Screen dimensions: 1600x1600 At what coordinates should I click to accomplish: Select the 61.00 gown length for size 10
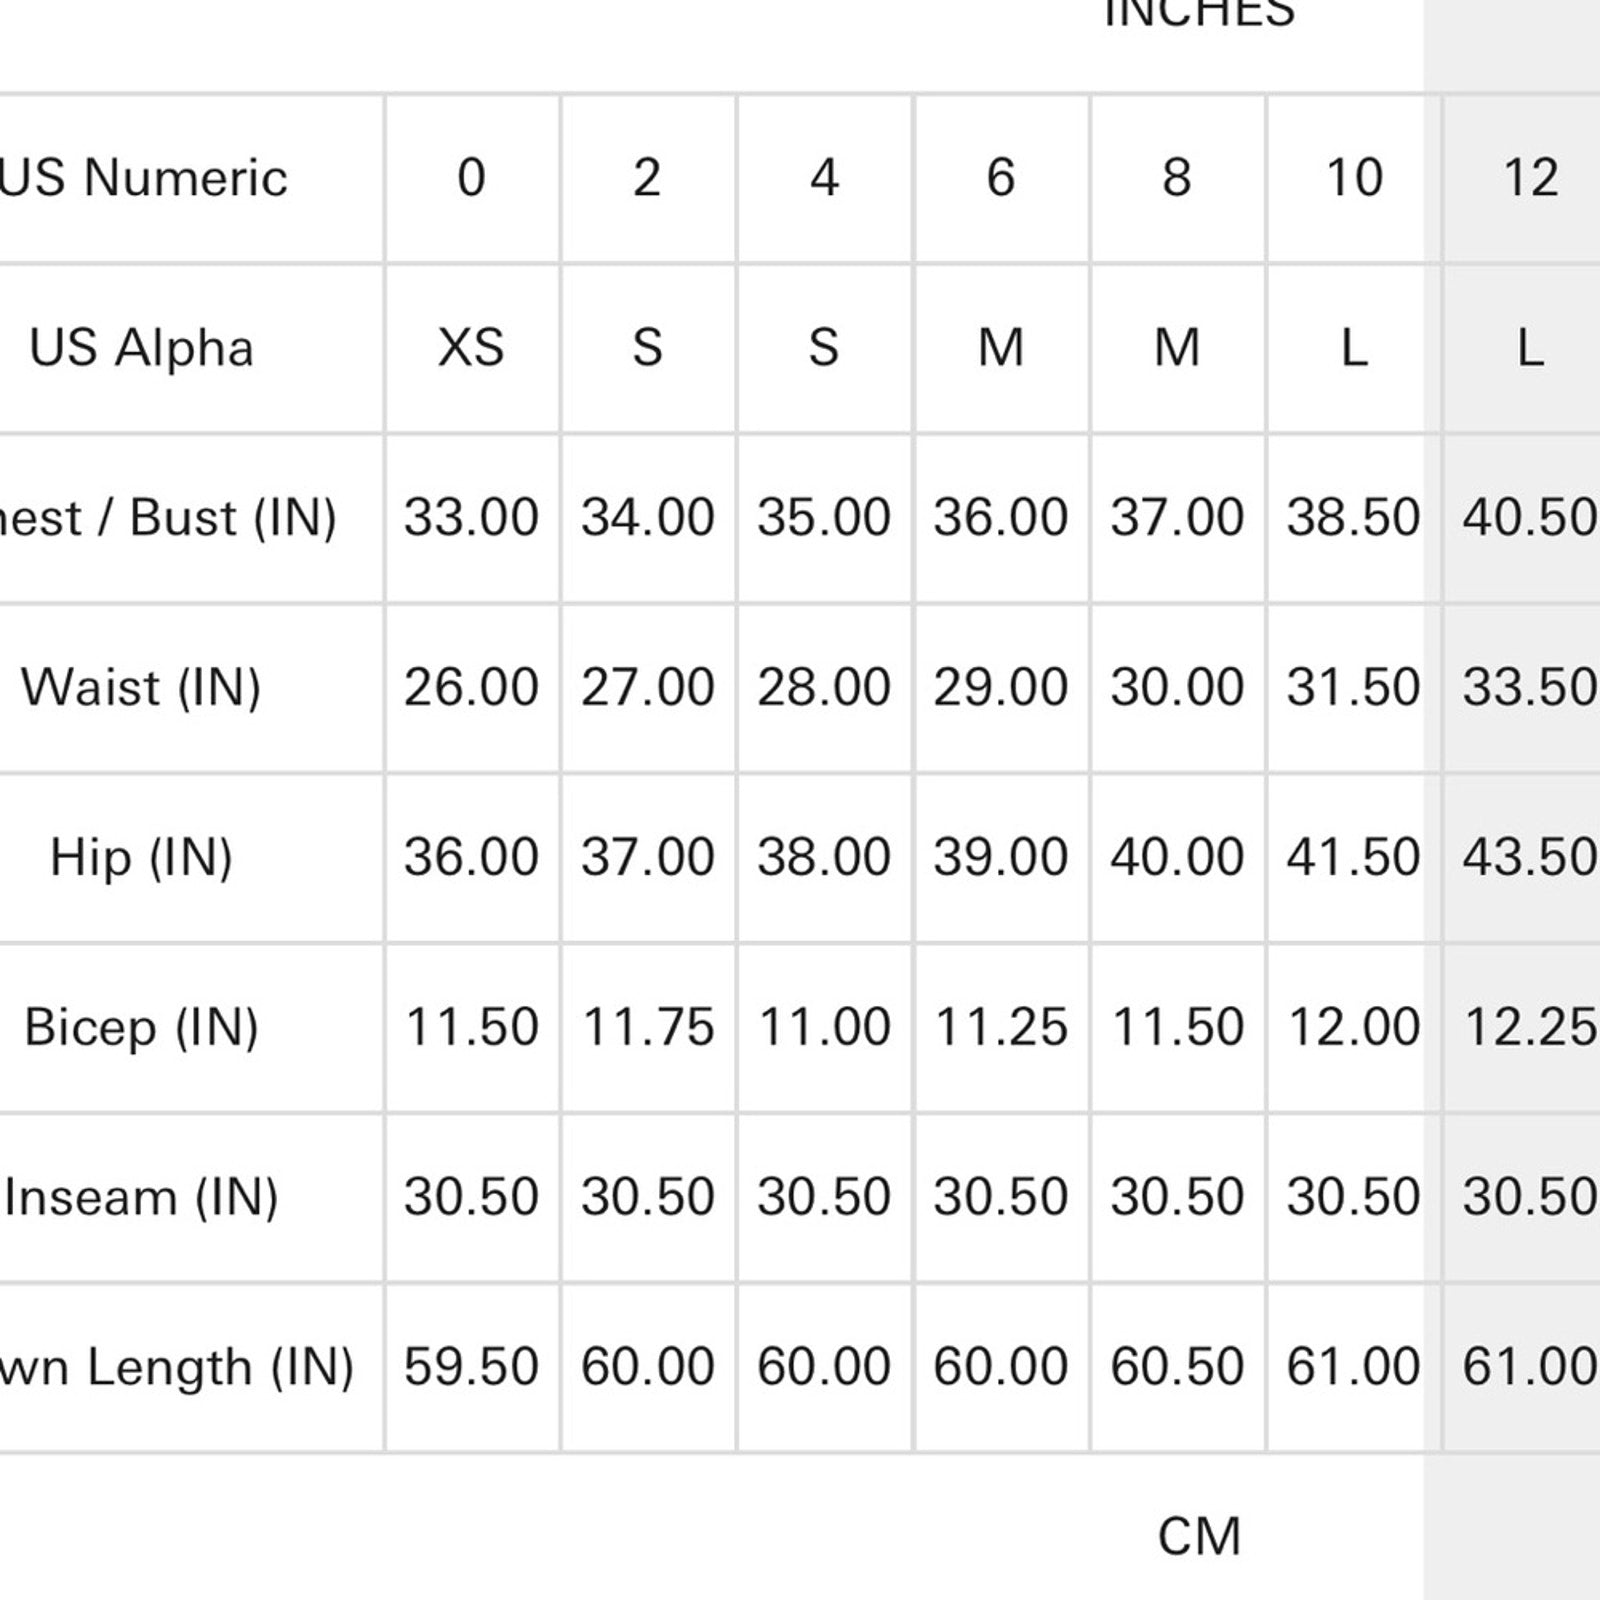tap(1353, 1367)
